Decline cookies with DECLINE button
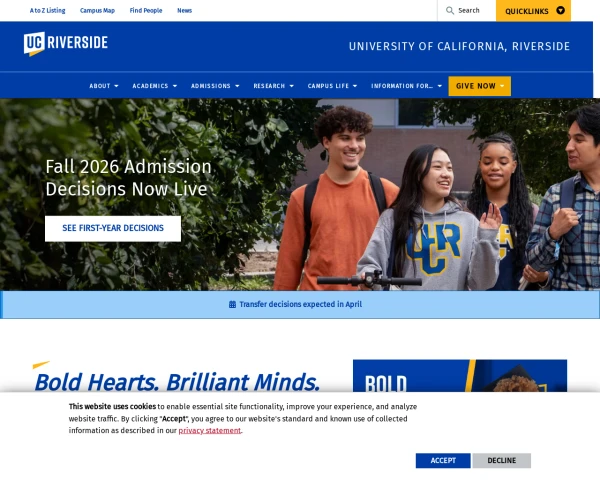Image resolution: width=600 pixels, height=480 pixels. point(502,460)
